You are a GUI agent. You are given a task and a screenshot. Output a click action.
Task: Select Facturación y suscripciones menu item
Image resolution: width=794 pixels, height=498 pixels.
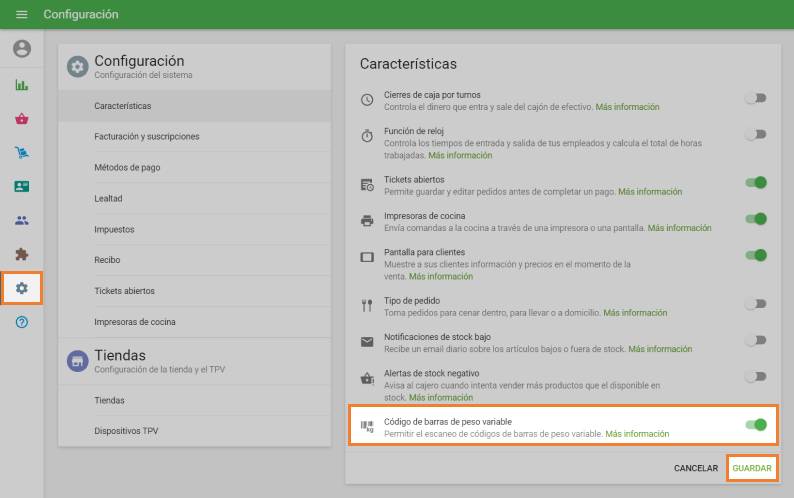point(146,136)
